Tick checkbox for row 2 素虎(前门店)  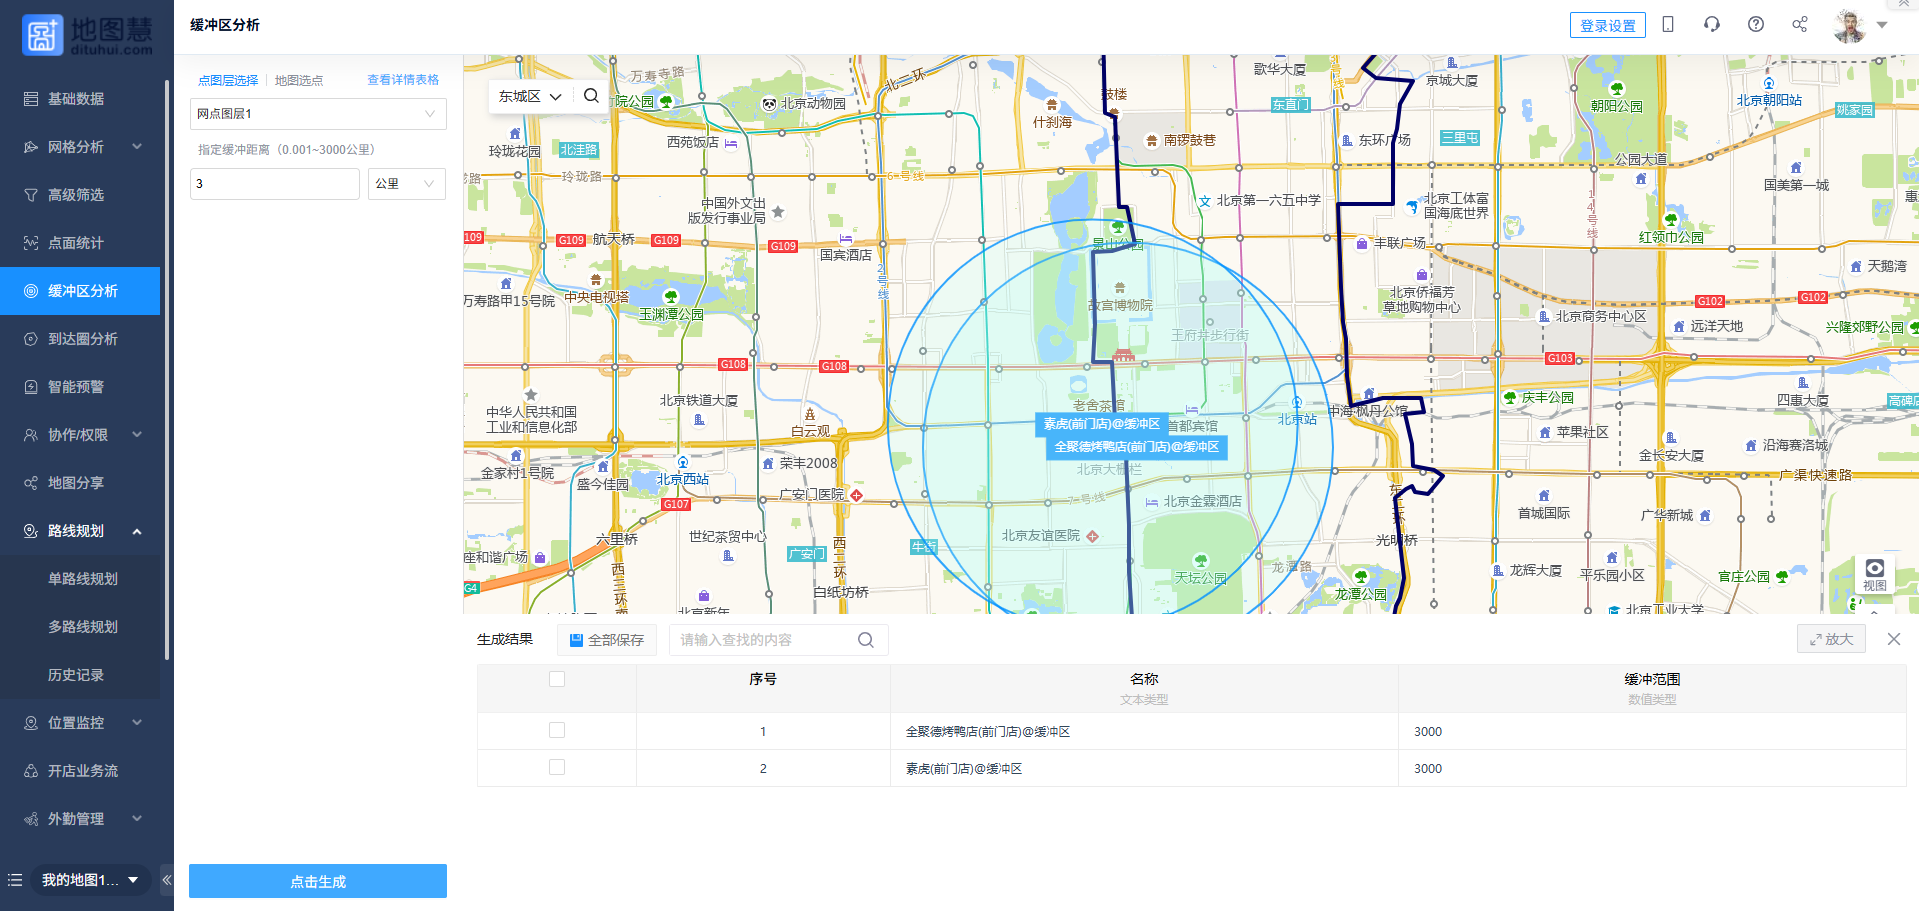click(x=557, y=767)
